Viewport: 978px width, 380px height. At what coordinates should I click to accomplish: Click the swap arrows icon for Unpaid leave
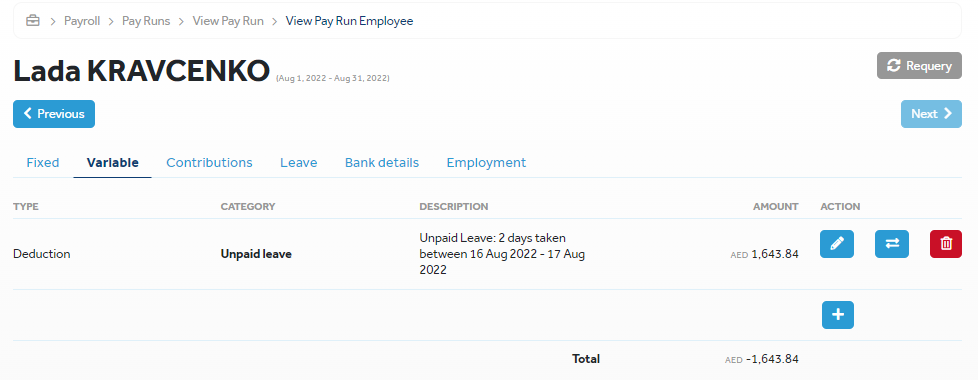point(892,244)
